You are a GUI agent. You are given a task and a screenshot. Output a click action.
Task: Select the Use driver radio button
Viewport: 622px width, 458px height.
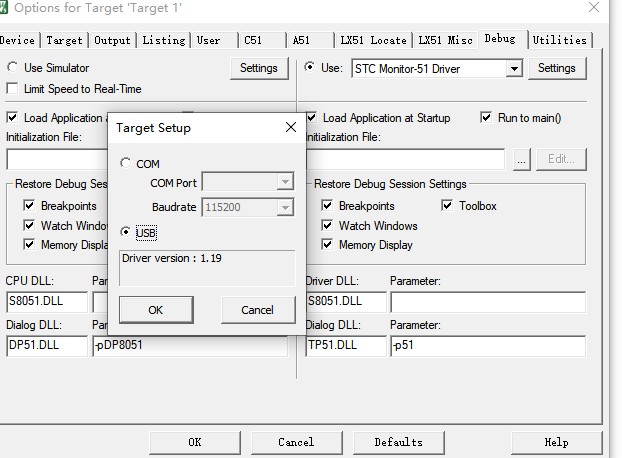(x=309, y=67)
